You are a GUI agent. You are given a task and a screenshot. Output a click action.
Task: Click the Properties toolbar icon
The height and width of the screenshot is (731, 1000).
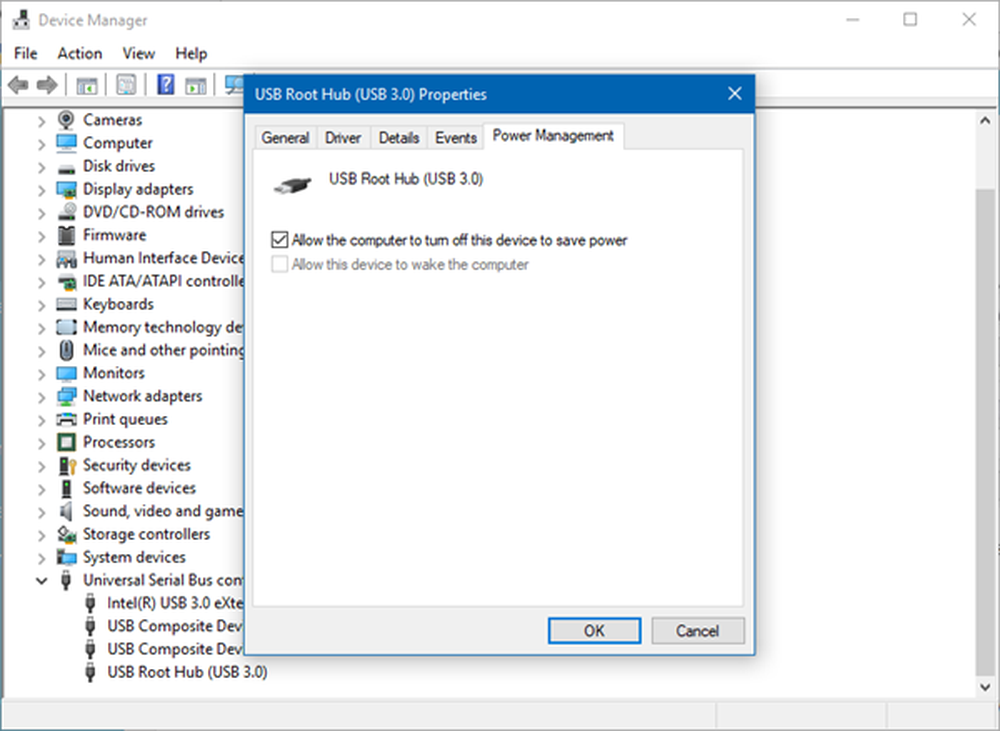[x=126, y=85]
